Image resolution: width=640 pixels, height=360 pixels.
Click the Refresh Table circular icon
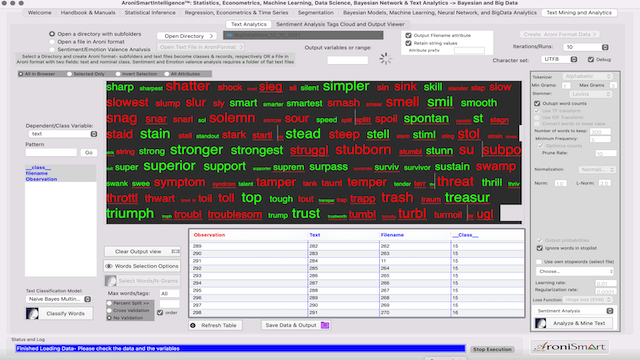tap(193, 325)
